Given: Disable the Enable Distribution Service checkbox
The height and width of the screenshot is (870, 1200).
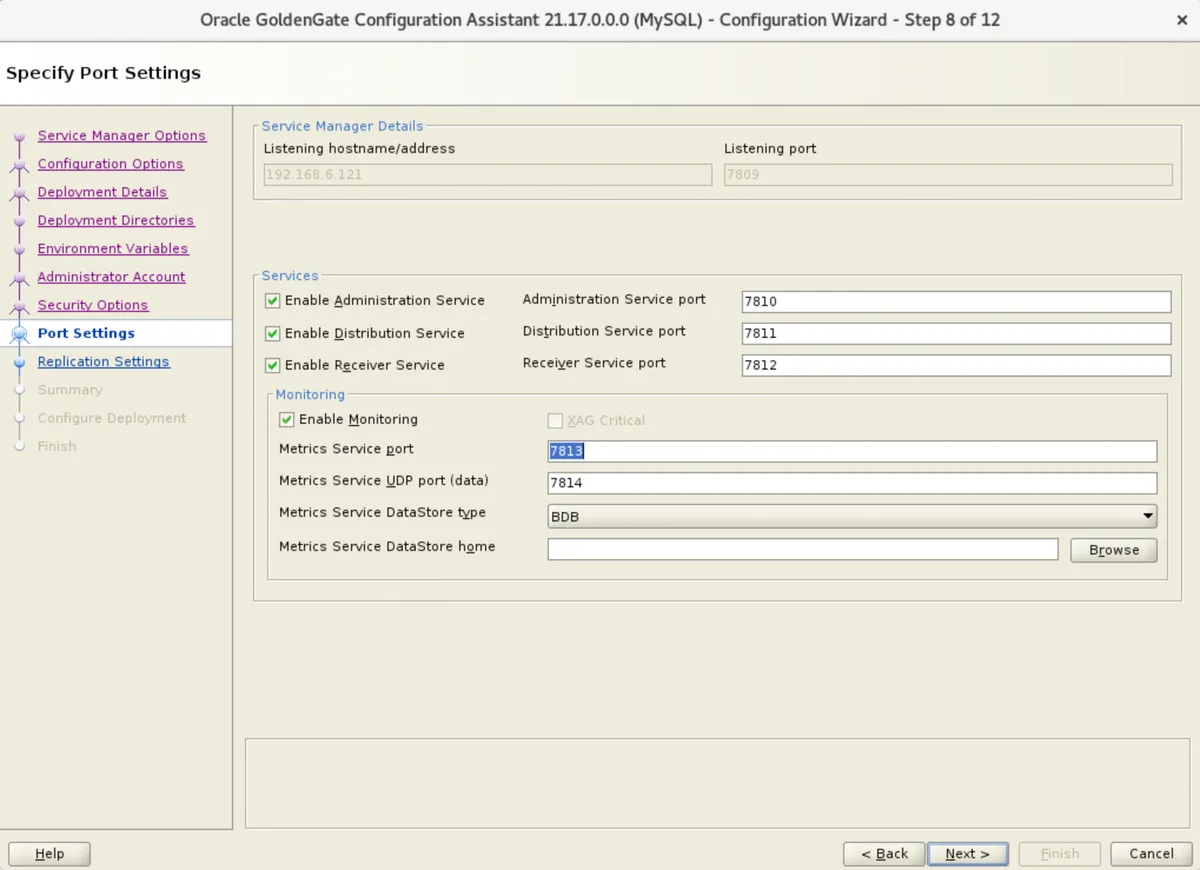Looking at the screenshot, I should tap(273, 333).
